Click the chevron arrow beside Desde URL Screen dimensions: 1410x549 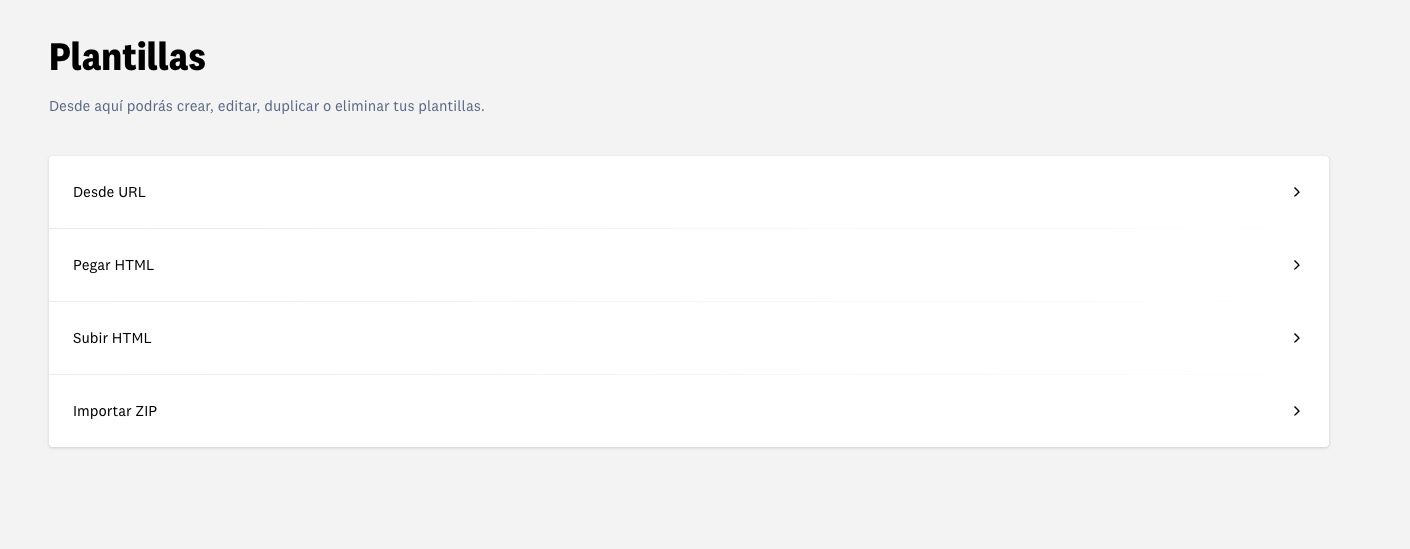click(1296, 192)
